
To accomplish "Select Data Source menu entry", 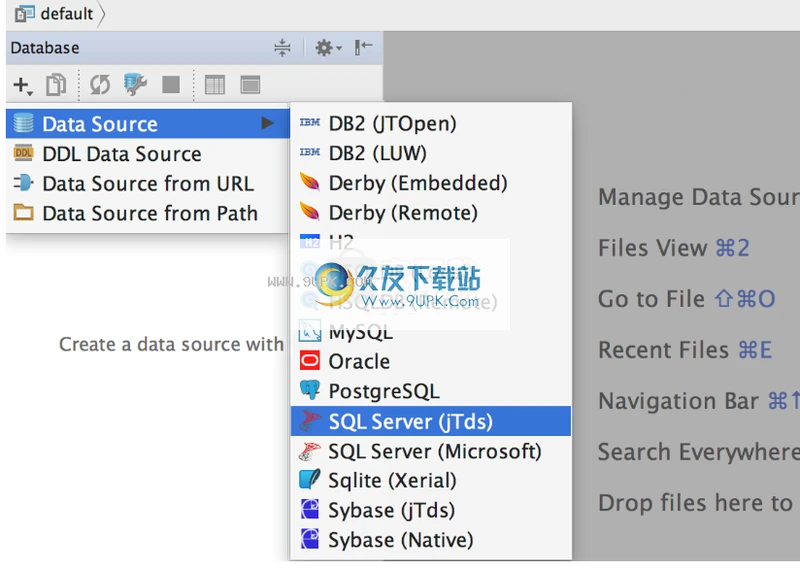I will point(148,124).
